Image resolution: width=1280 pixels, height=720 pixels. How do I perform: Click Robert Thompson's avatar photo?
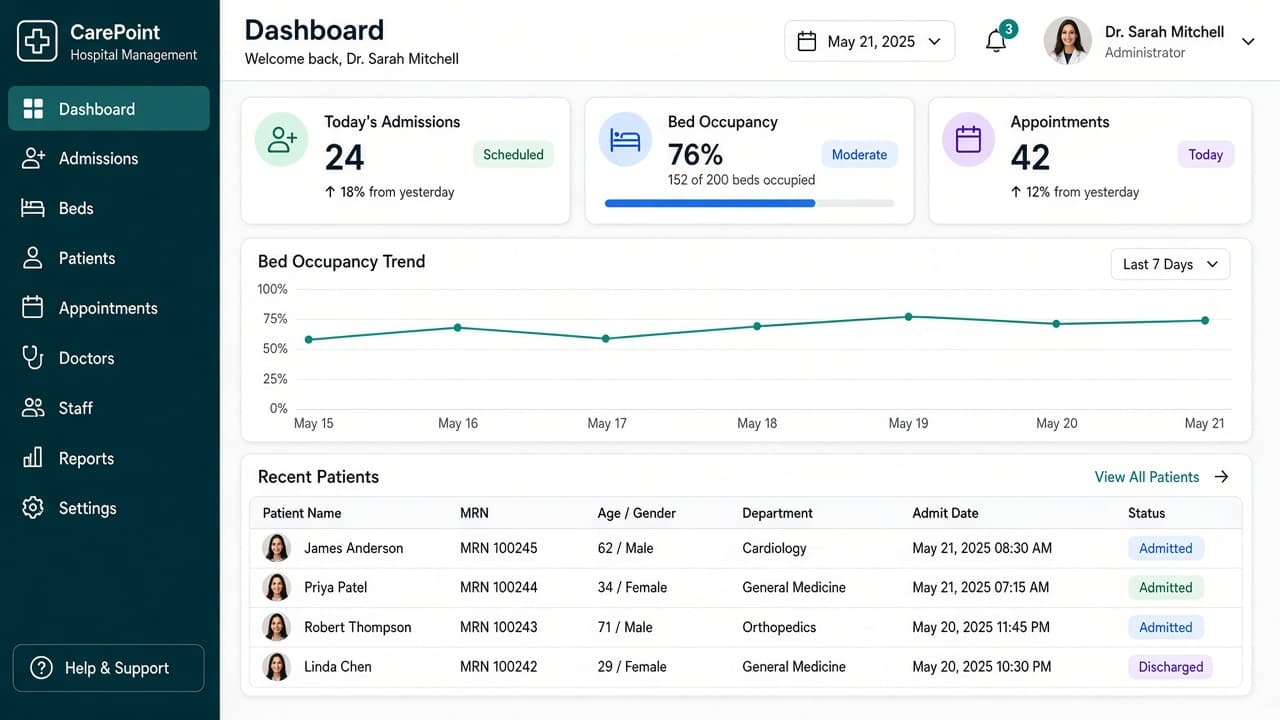coord(276,627)
